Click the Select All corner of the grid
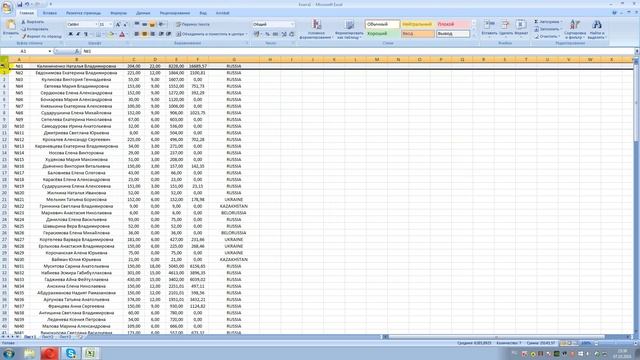This screenshot has height=360, width=640. click(4, 60)
